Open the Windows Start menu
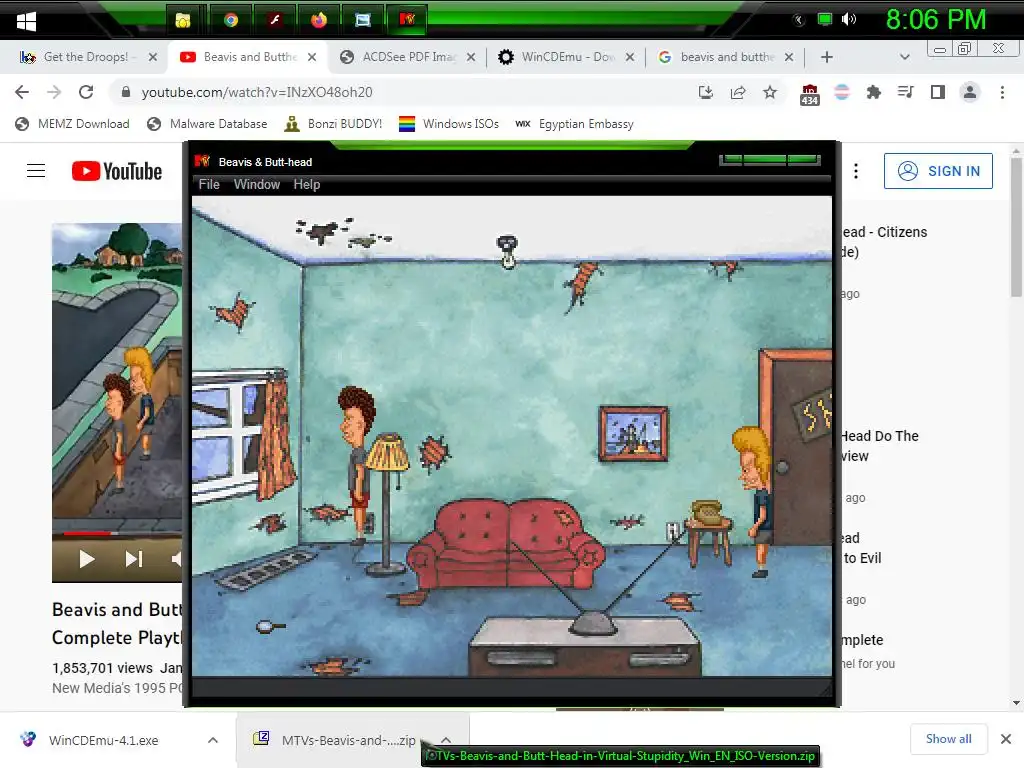Viewport: 1024px width, 768px height. click(x=26, y=21)
